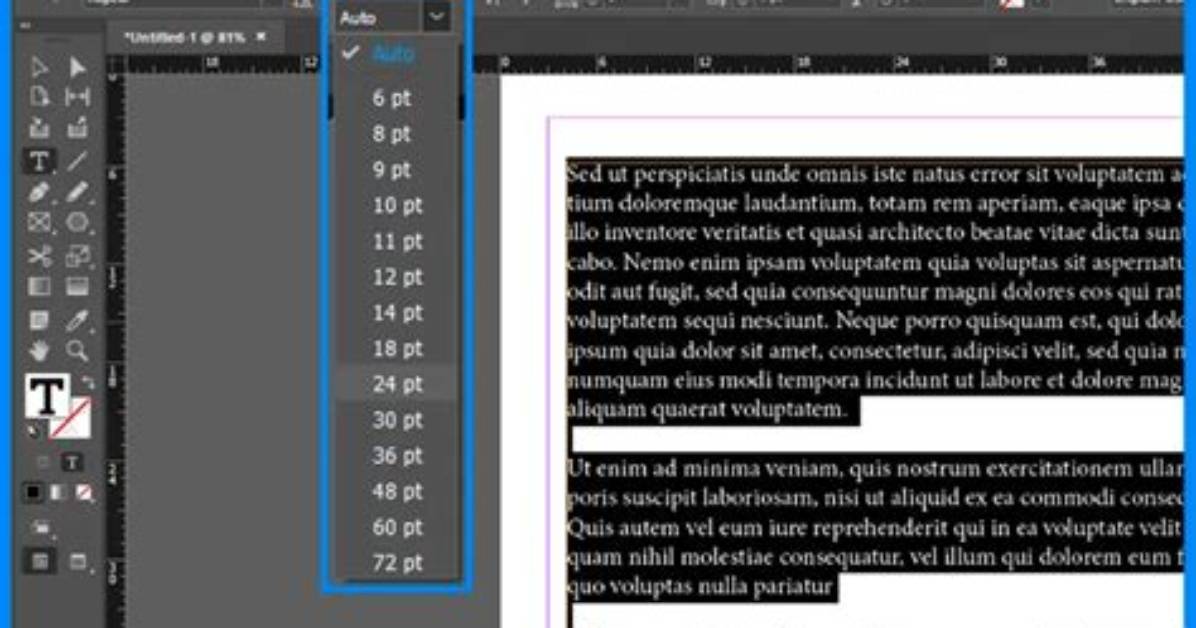Click in paragraph starting 'Ut enim ad minima'
The image size is (1196, 628).
tap(875, 527)
